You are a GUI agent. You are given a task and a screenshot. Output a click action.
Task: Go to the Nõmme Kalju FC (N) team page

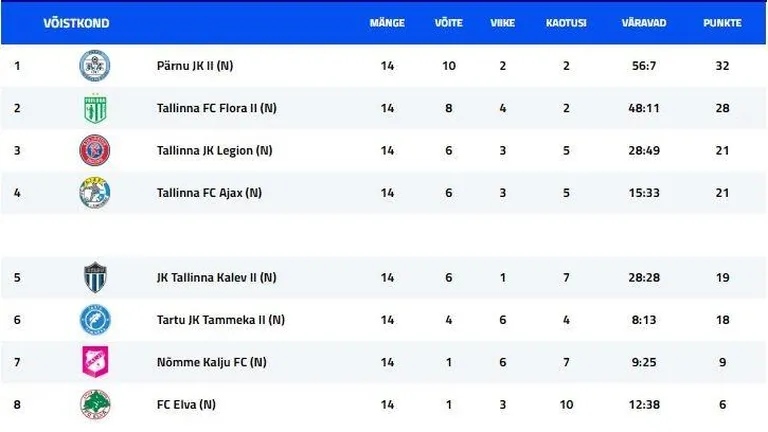point(212,362)
